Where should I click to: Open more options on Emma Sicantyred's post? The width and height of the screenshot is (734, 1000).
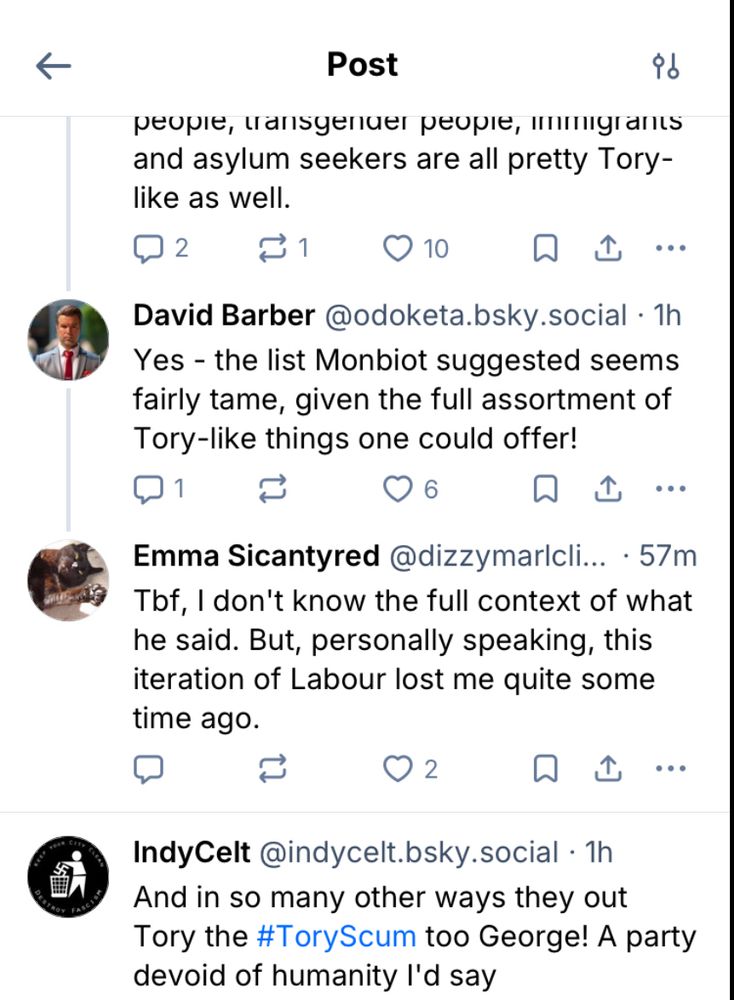pos(670,768)
